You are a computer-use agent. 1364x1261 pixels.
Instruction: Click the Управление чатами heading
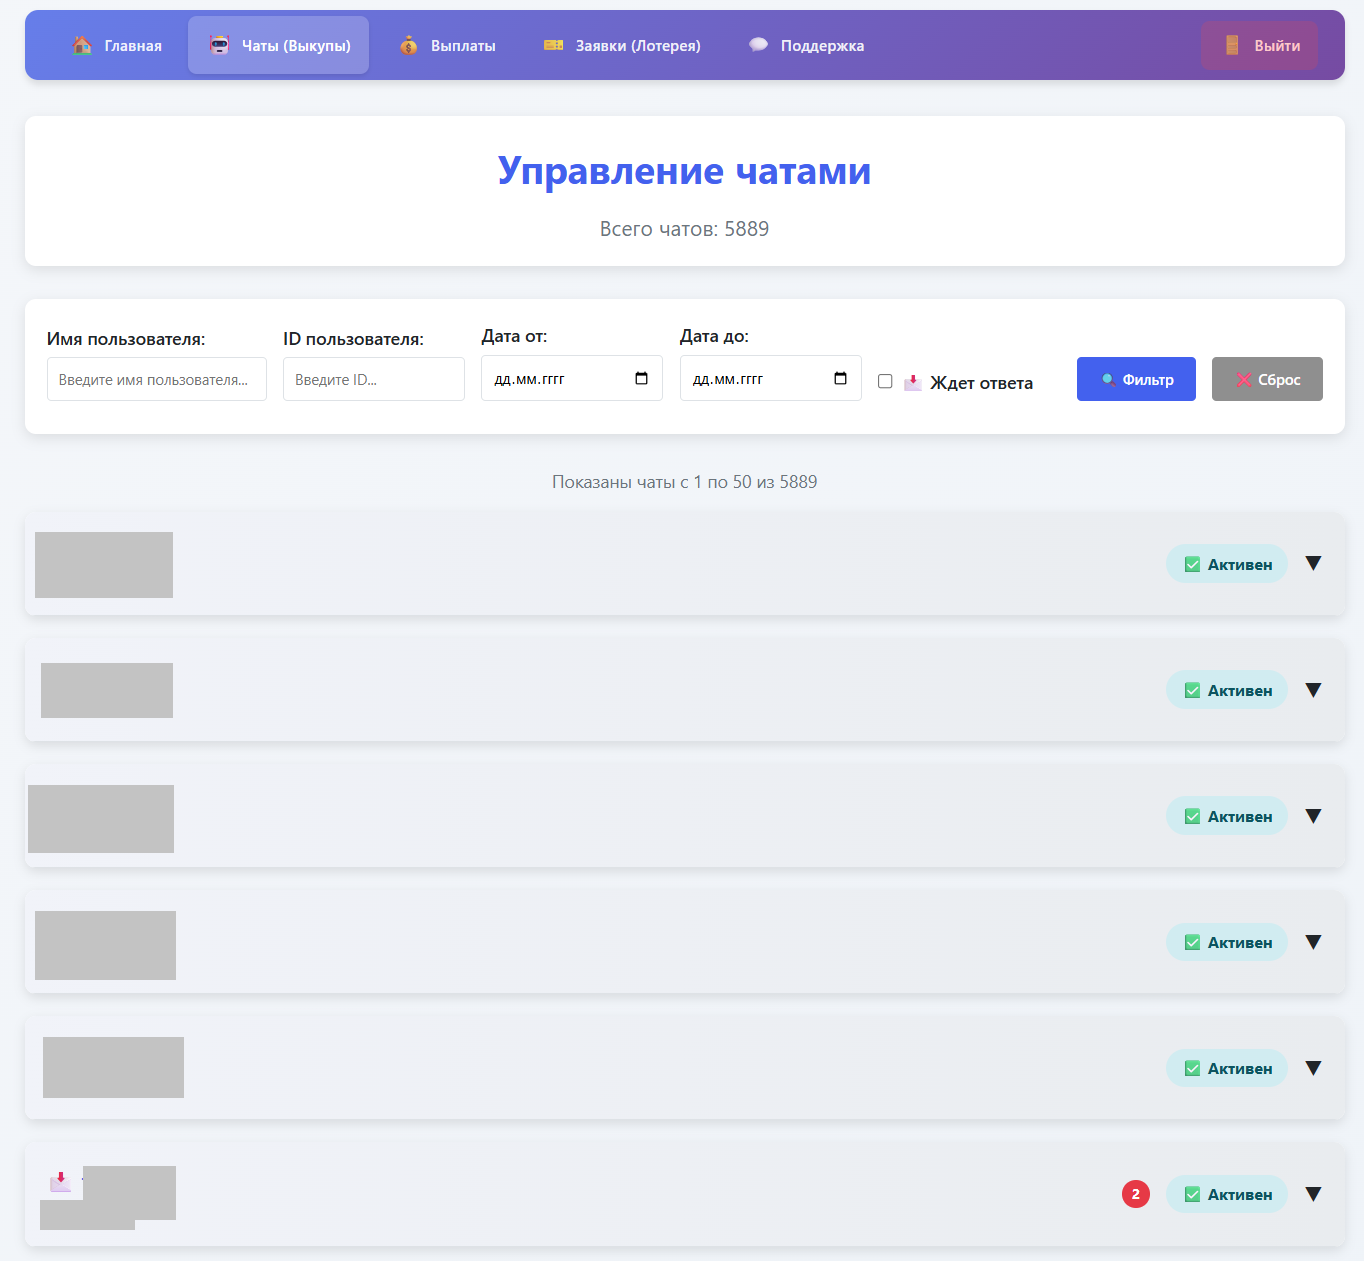(x=685, y=171)
